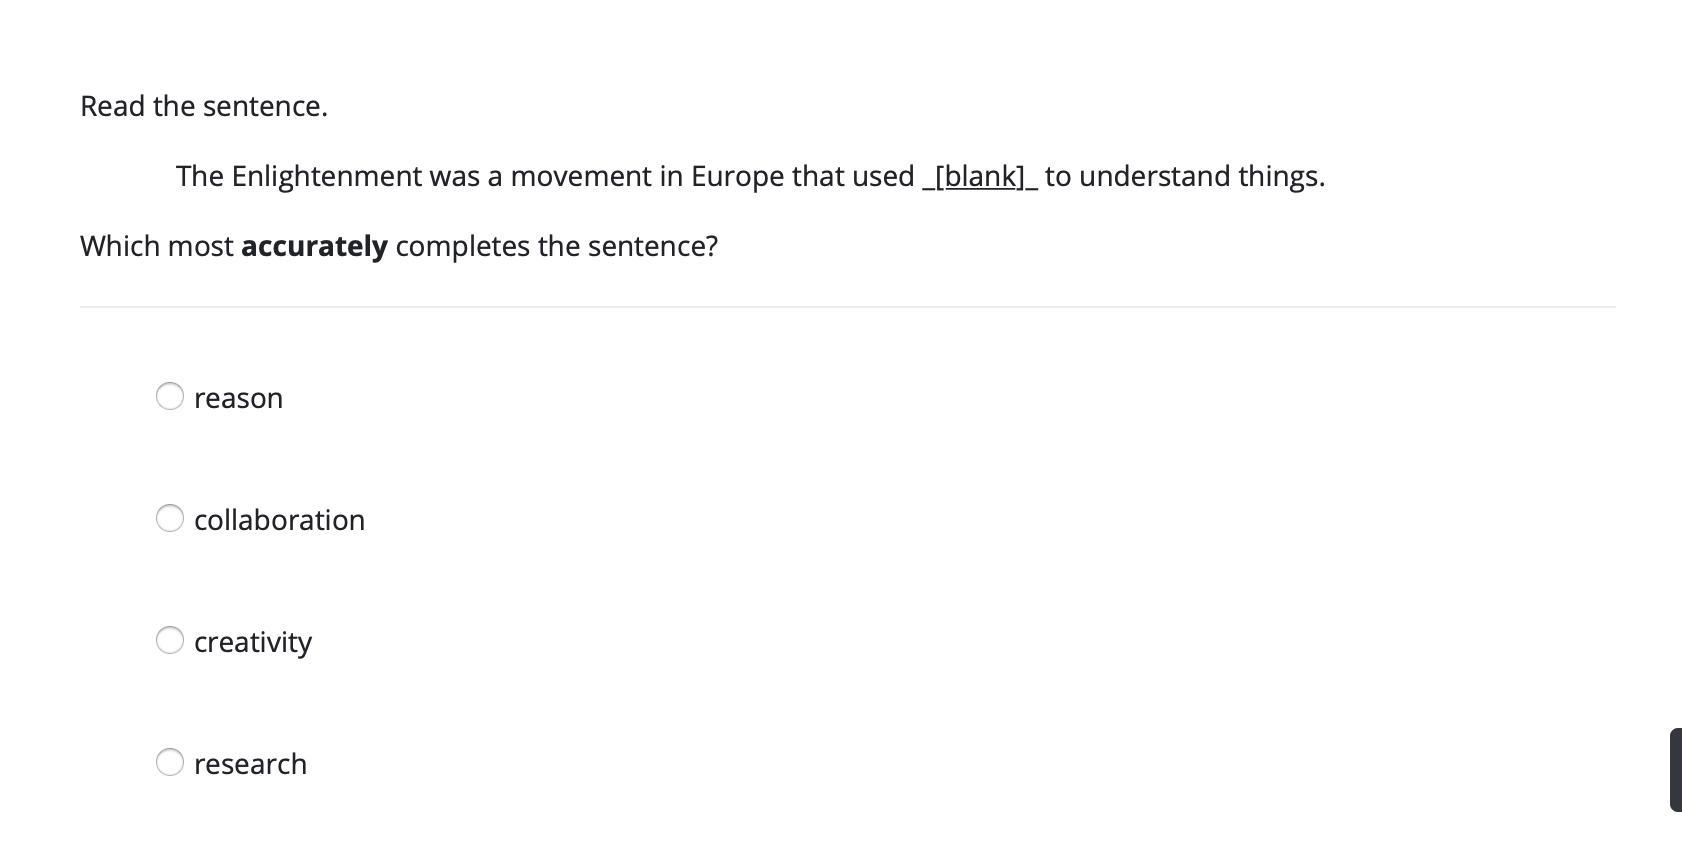1682x848 pixels.
Task: Select the "reason" radio button
Action: [x=170, y=396]
